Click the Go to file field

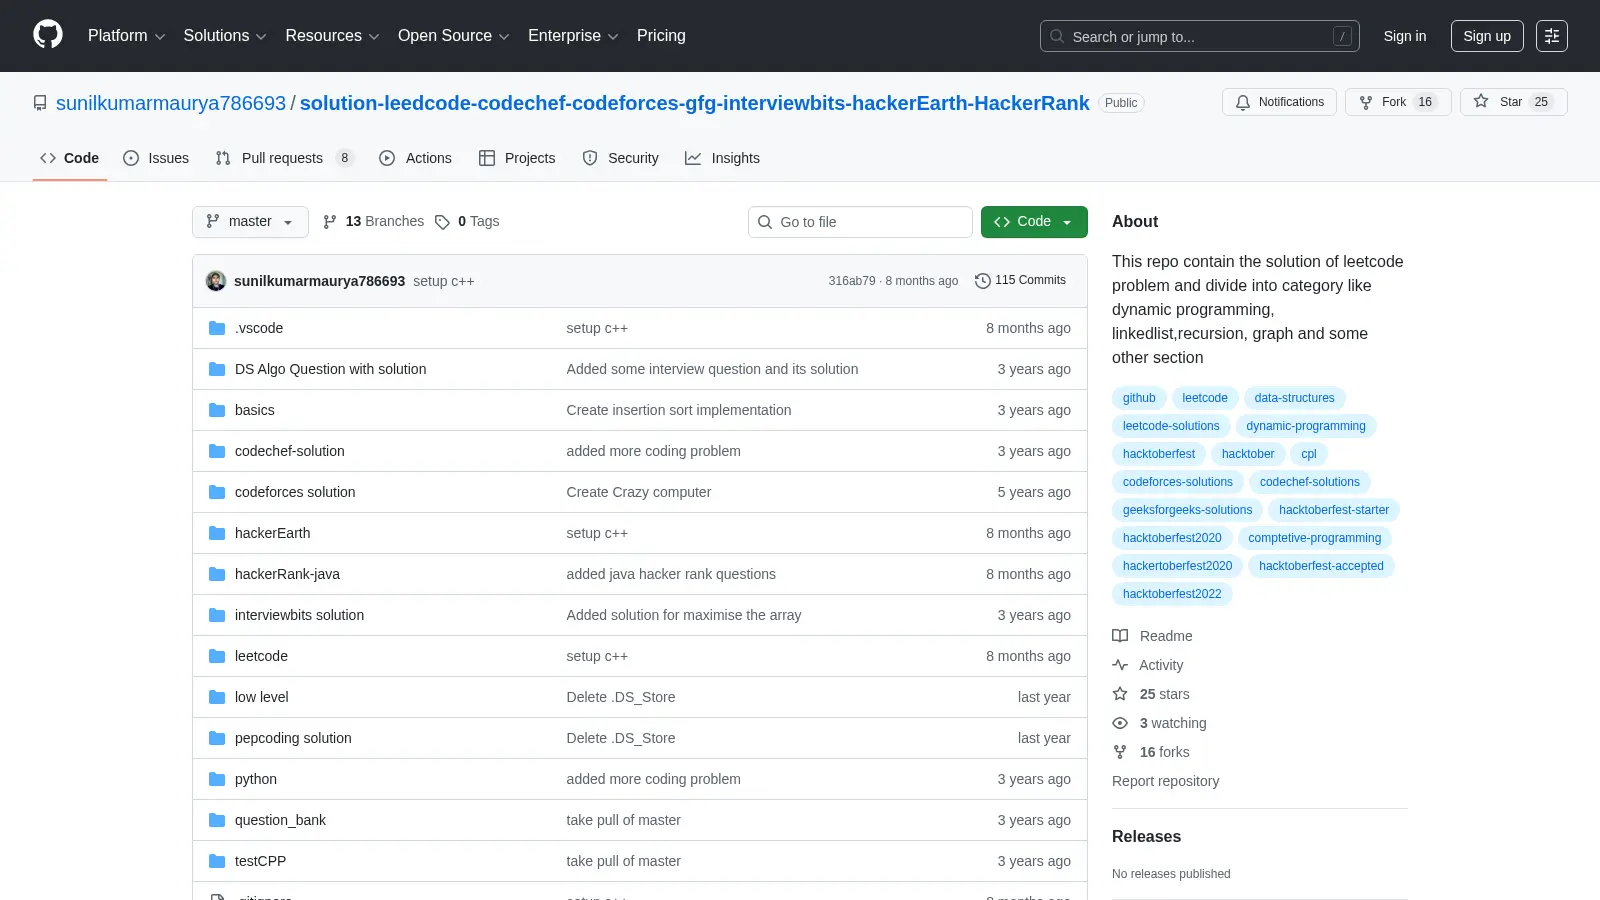point(860,222)
